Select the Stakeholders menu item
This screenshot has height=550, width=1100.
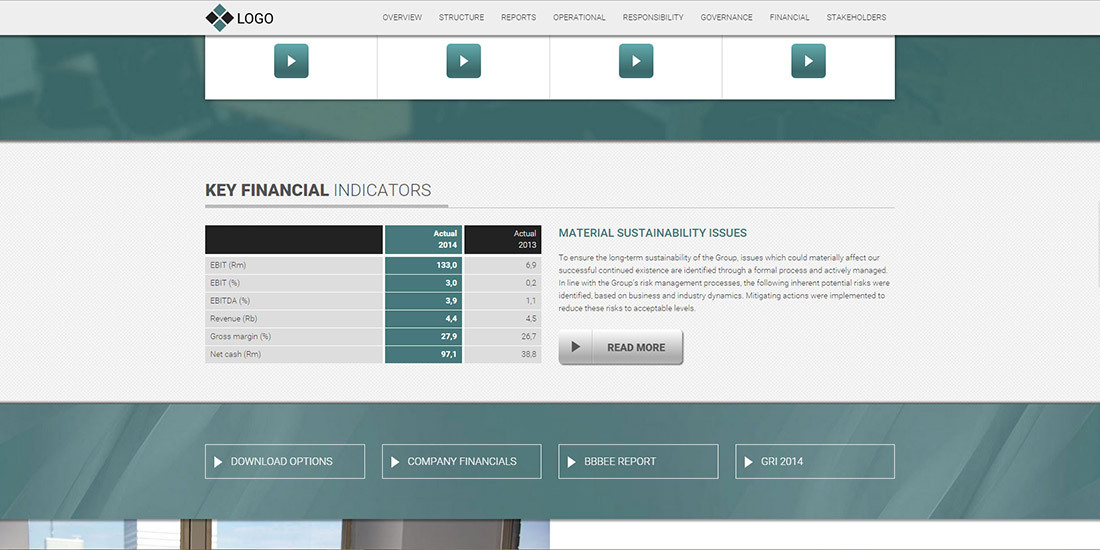(857, 18)
